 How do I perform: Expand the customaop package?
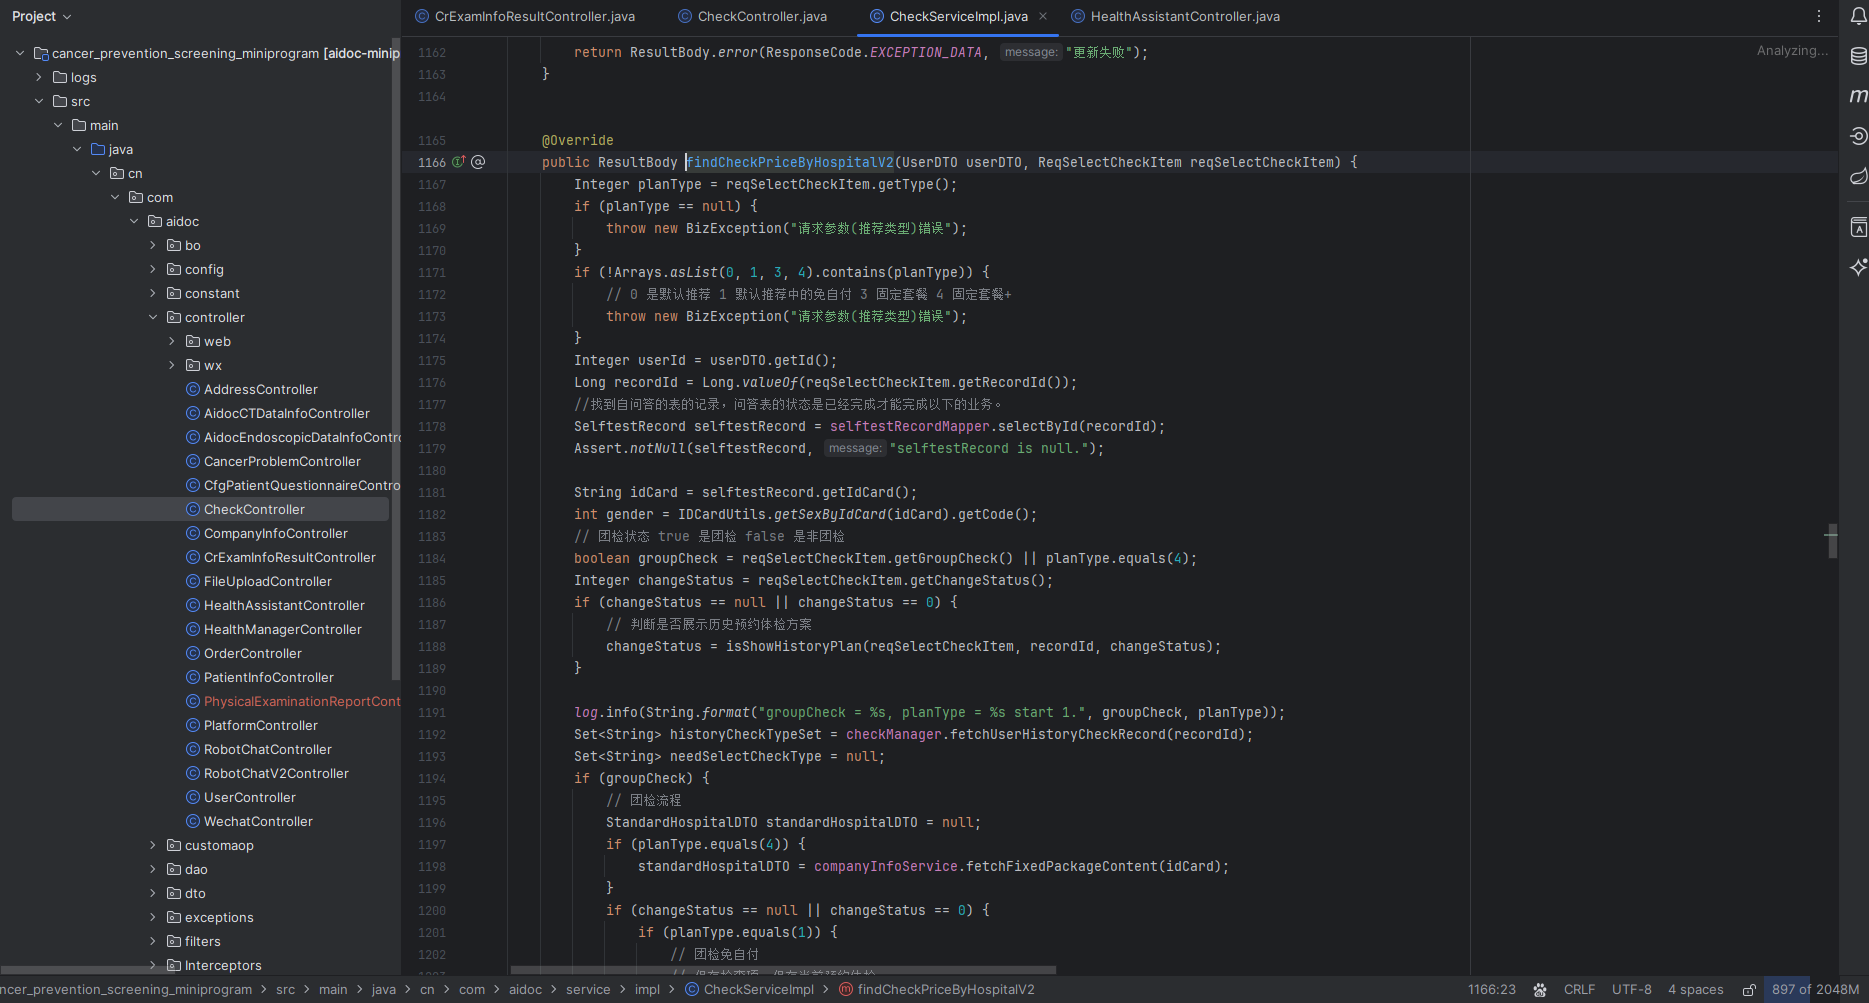[153, 845]
